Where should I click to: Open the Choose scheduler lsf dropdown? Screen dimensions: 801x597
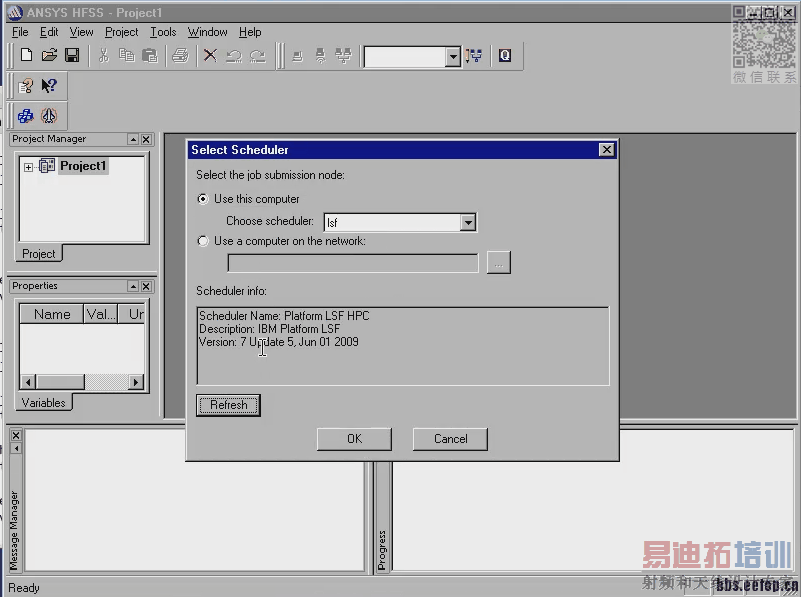(467, 222)
